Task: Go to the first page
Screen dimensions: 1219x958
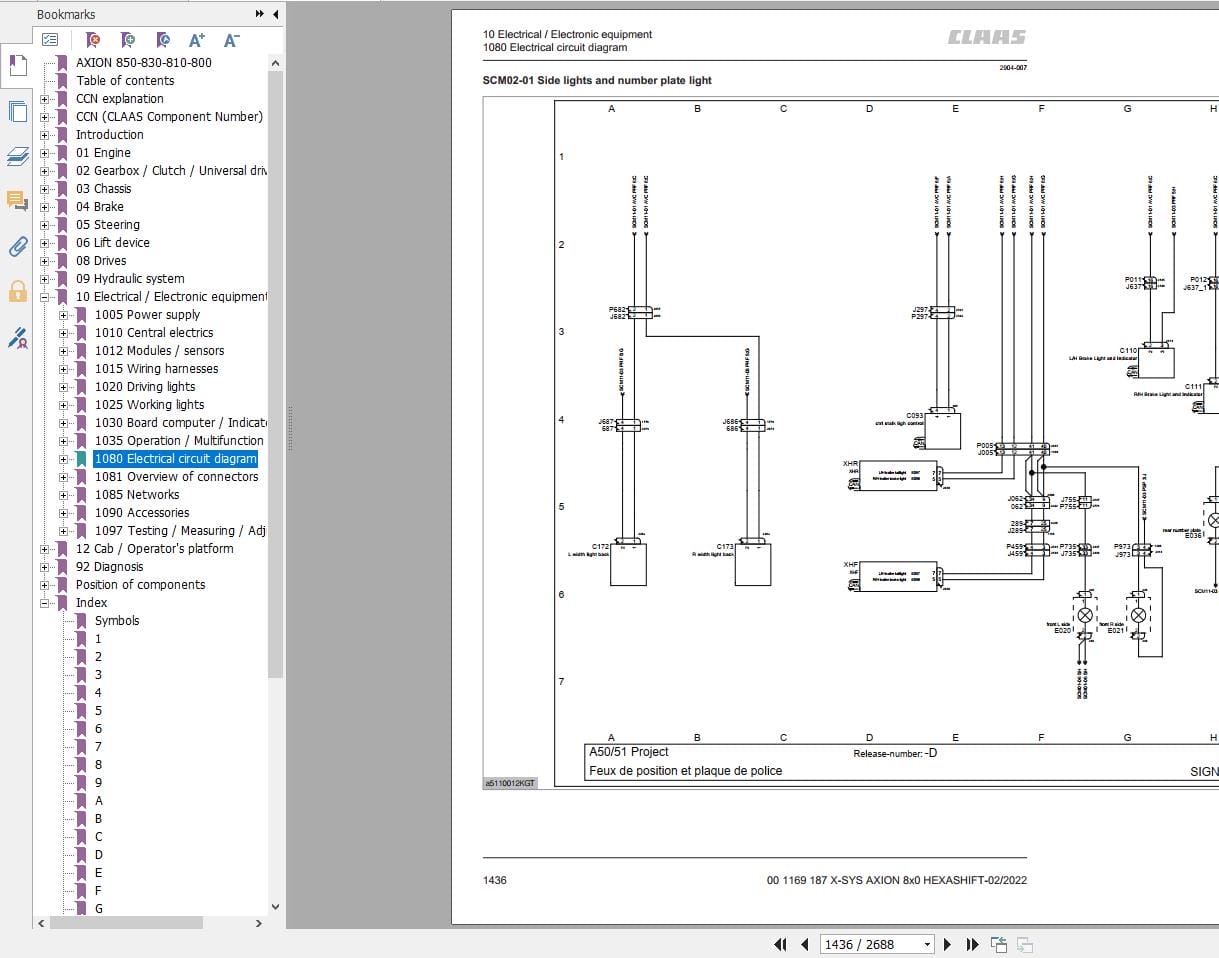Action: [x=781, y=944]
